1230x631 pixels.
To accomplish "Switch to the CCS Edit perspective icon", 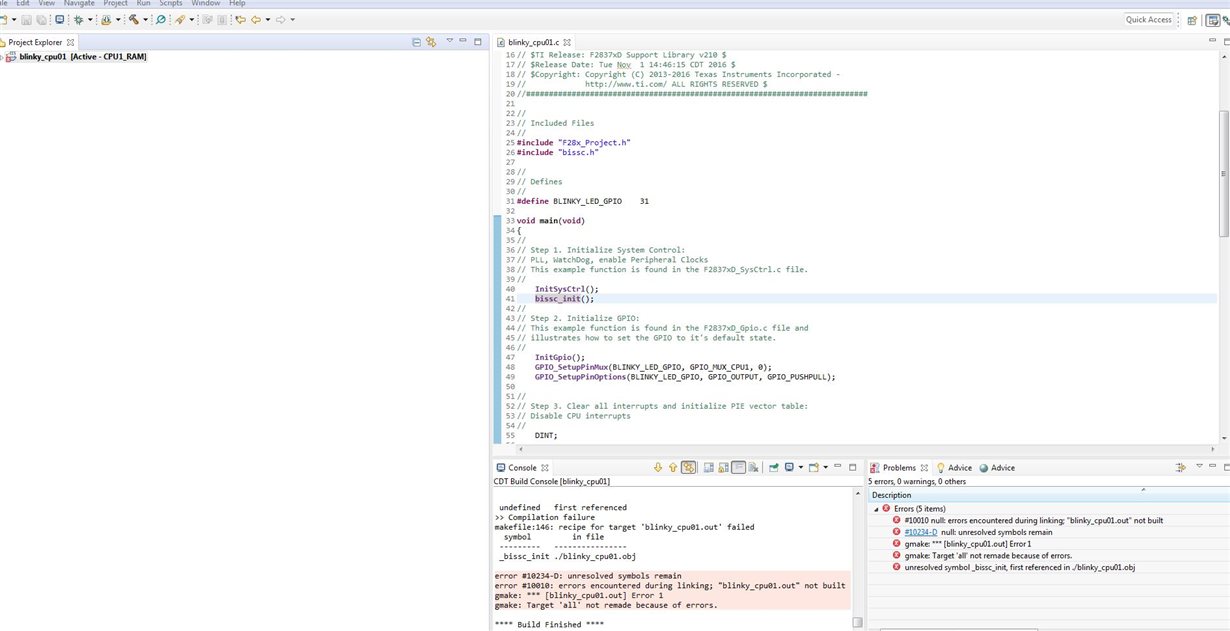I will [x=1212, y=20].
